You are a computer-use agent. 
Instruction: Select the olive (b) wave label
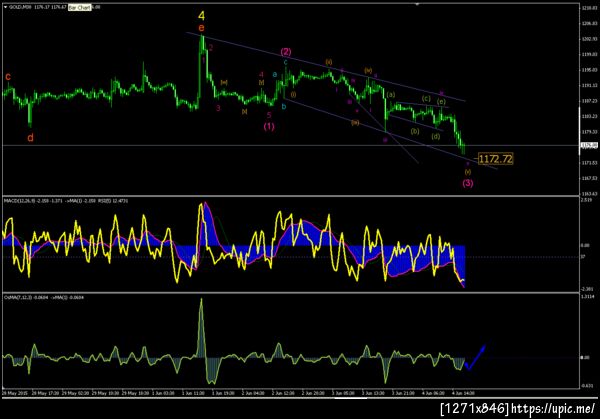pos(415,131)
